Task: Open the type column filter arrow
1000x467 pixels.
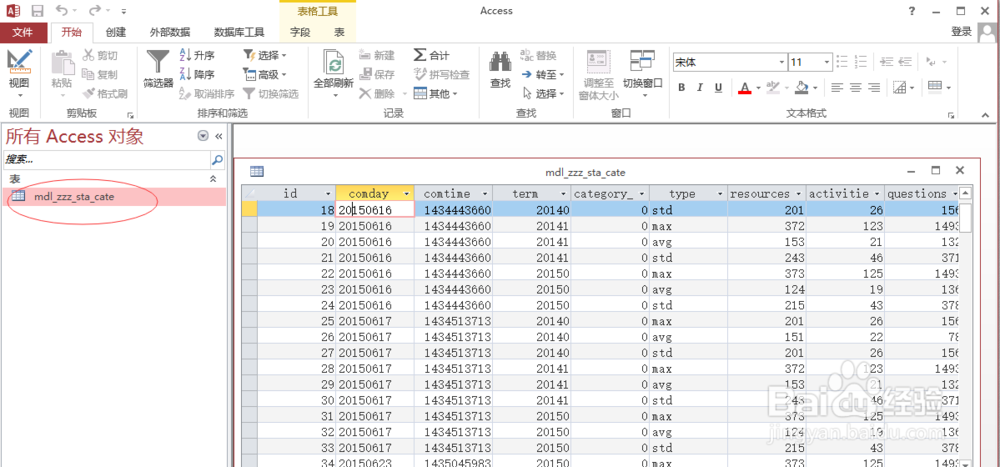Action: (721, 193)
